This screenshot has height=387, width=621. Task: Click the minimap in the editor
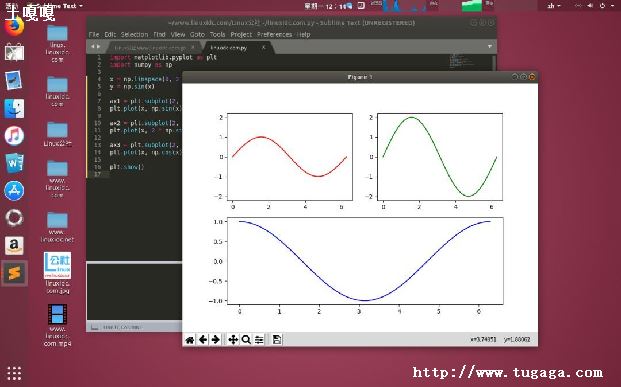click(x=461, y=62)
